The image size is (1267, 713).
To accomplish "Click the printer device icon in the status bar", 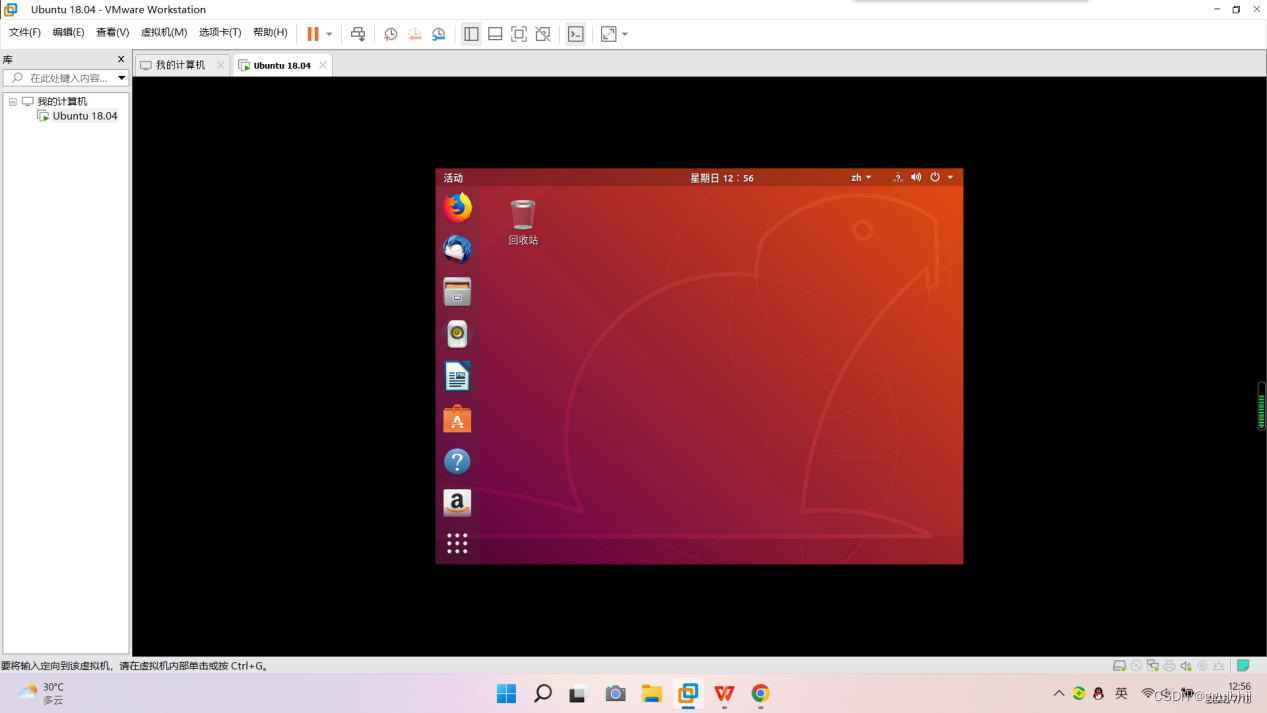I will 1169,666.
